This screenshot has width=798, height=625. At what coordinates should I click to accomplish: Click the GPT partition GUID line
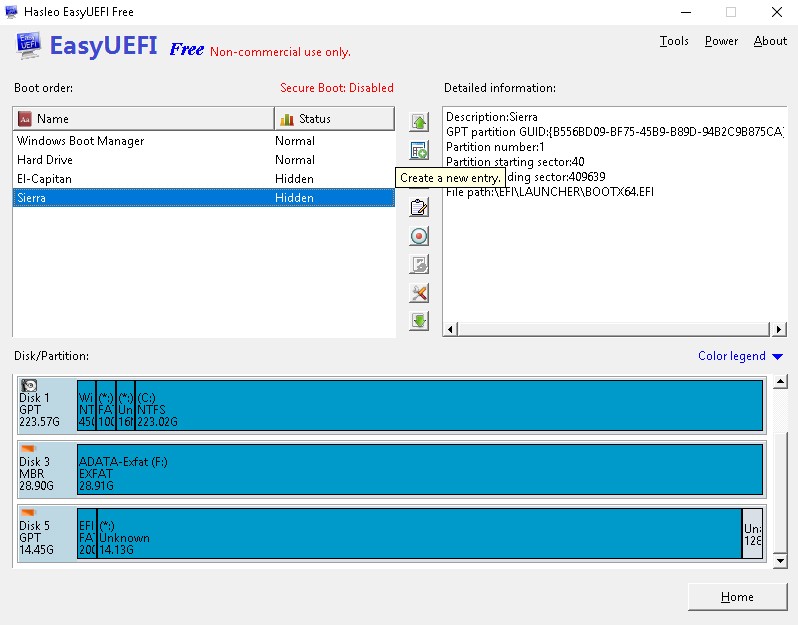point(615,132)
